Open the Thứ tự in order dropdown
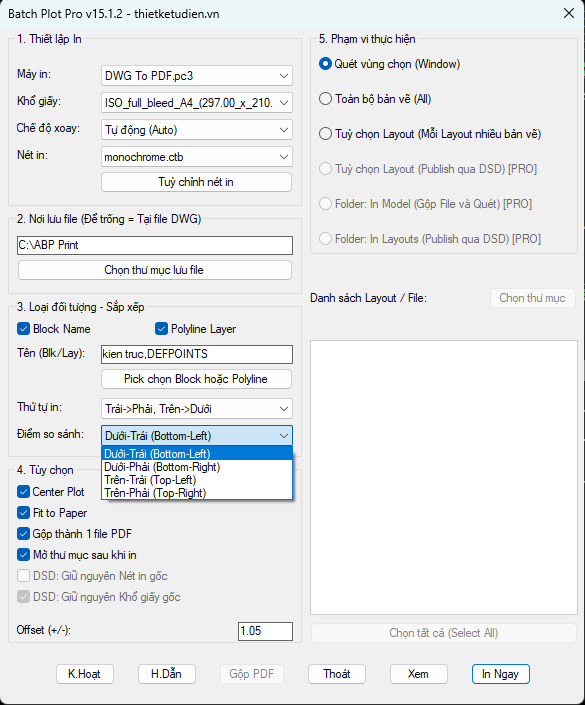Screen dimensions: 585x705 (196, 409)
